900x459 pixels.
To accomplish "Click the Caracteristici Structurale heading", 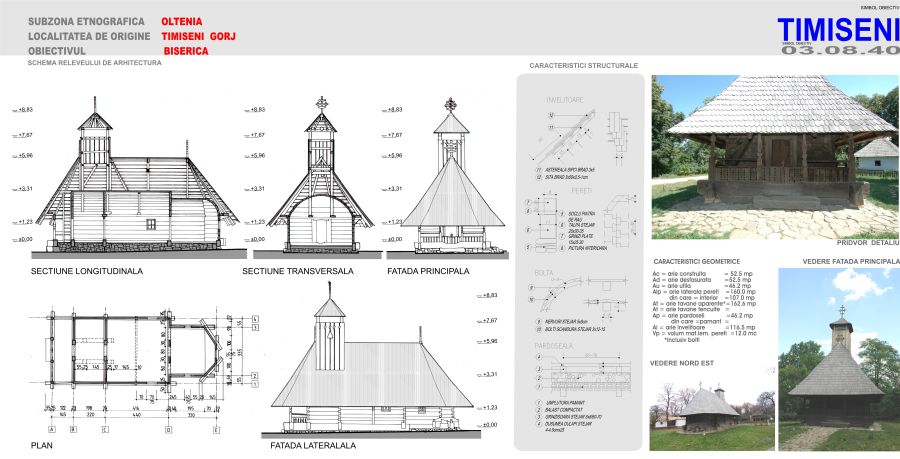I will pos(583,65).
